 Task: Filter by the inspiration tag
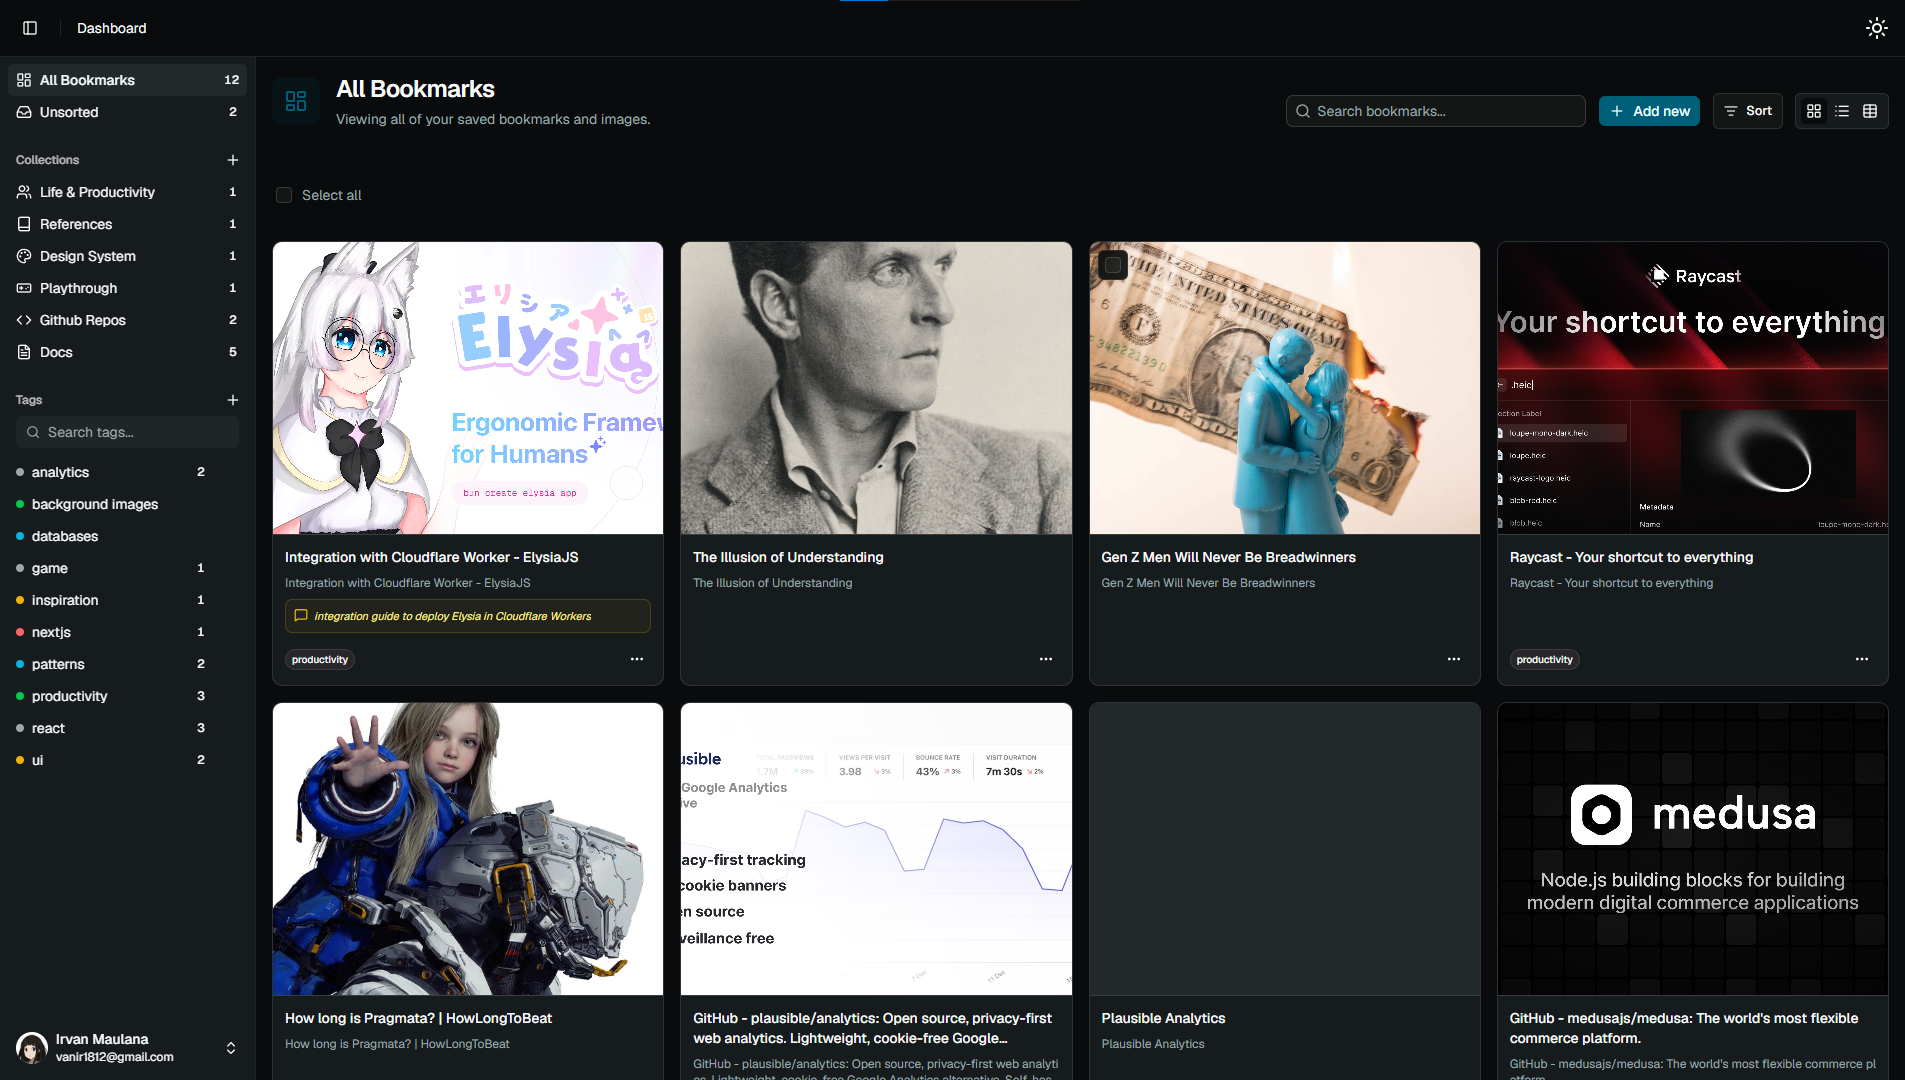pyautogui.click(x=112, y=600)
